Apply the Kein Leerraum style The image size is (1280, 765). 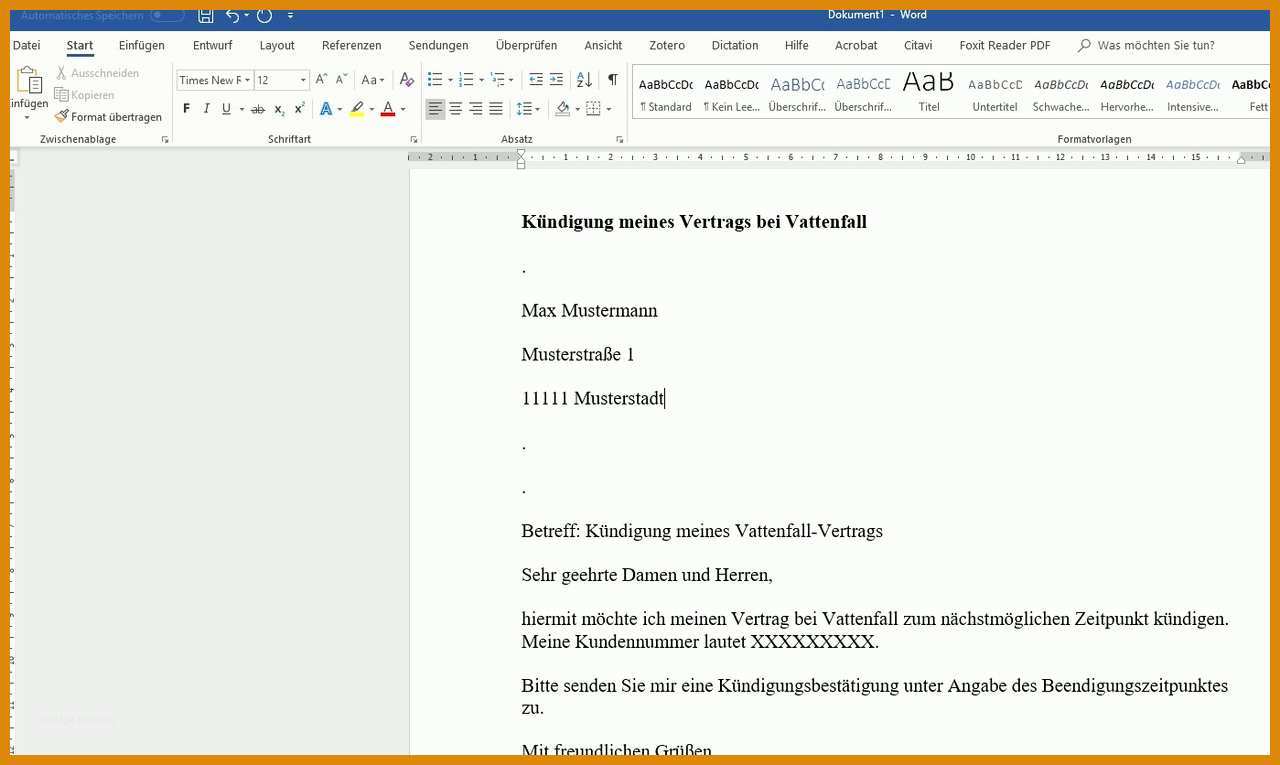coord(732,93)
